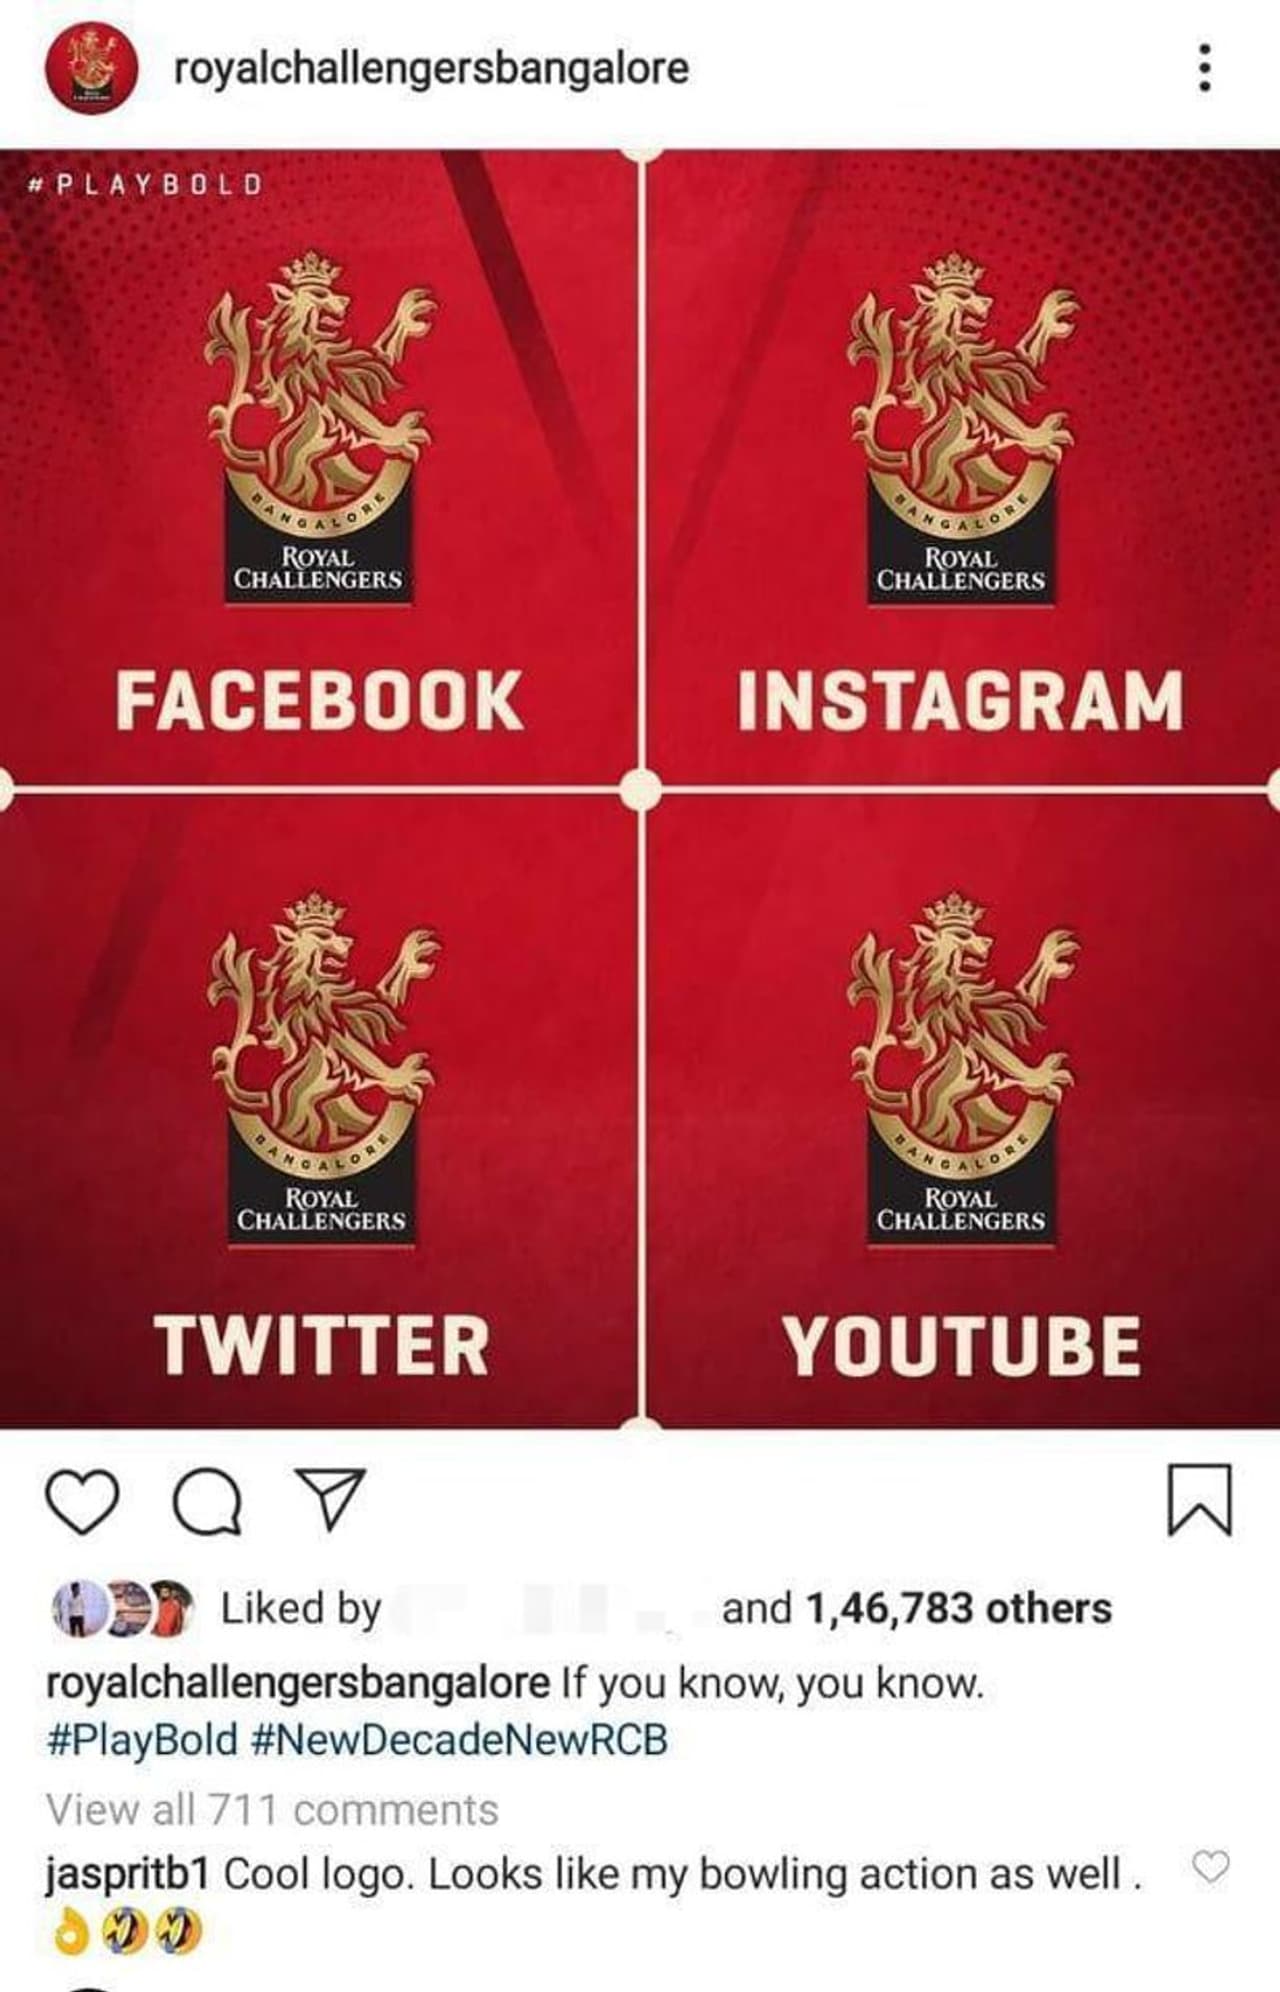Open the royalchallengersbangalore username in the header

431,68
